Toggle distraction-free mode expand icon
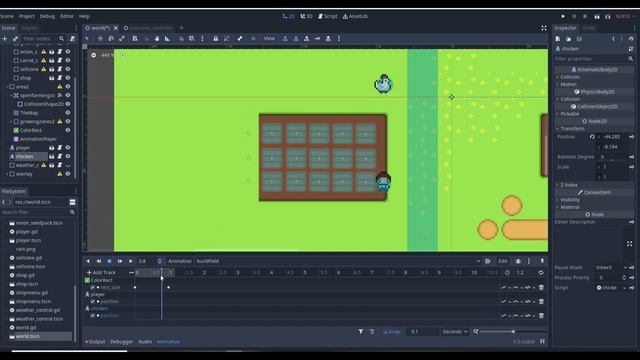 (544, 28)
